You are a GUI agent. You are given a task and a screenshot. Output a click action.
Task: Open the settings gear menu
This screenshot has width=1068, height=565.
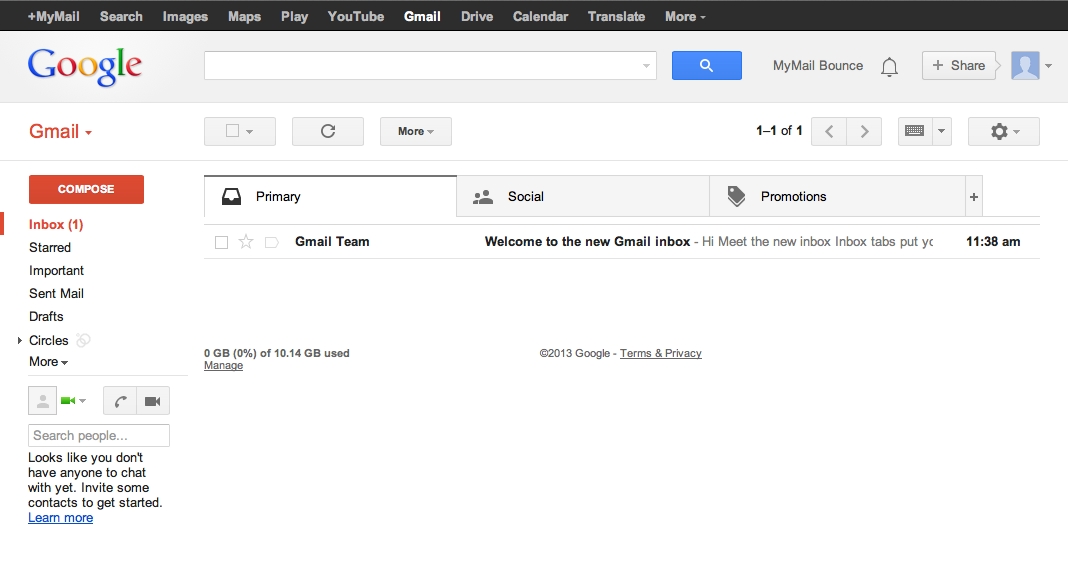click(1004, 131)
